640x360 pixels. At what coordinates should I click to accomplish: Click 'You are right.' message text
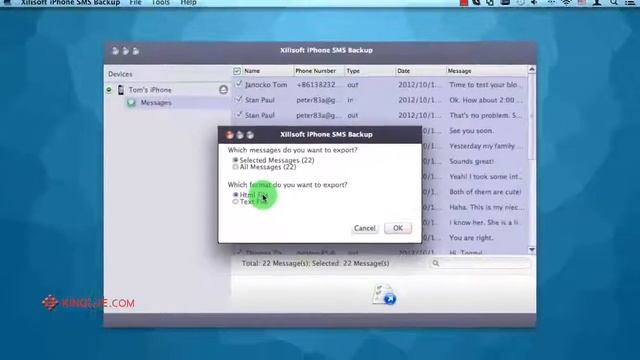point(471,238)
